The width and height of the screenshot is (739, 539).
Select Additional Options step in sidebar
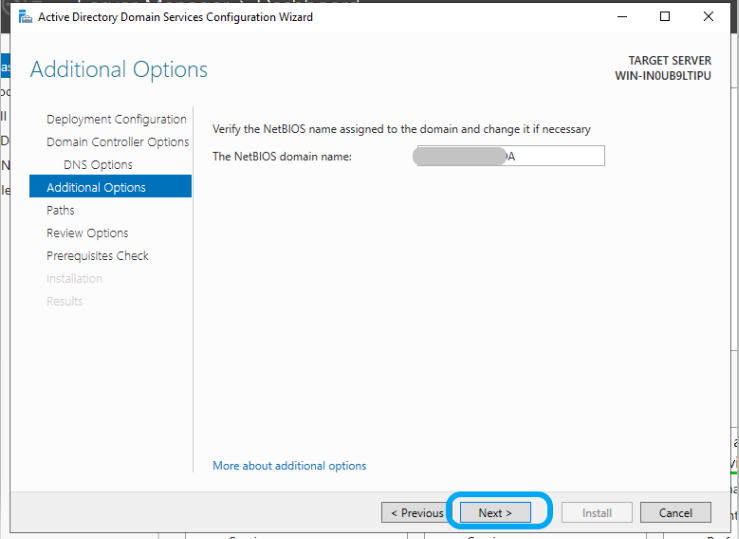[x=110, y=187]
